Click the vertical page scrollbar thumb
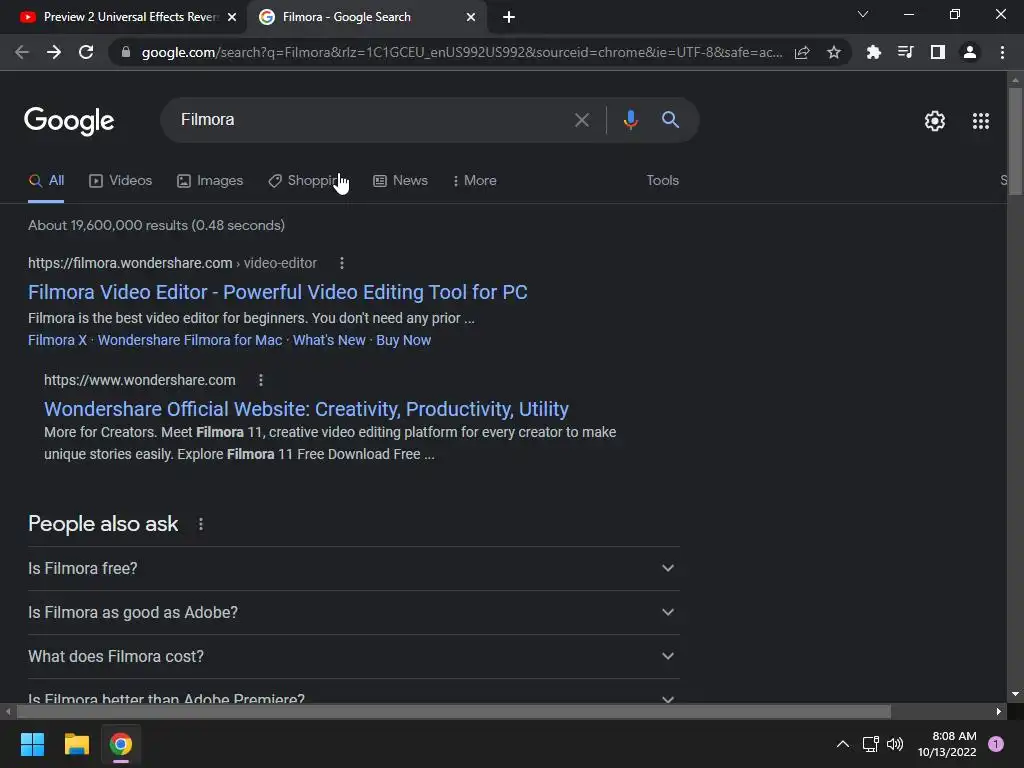The height and width of the screenshot is (768, 1024). [1015, 140]
